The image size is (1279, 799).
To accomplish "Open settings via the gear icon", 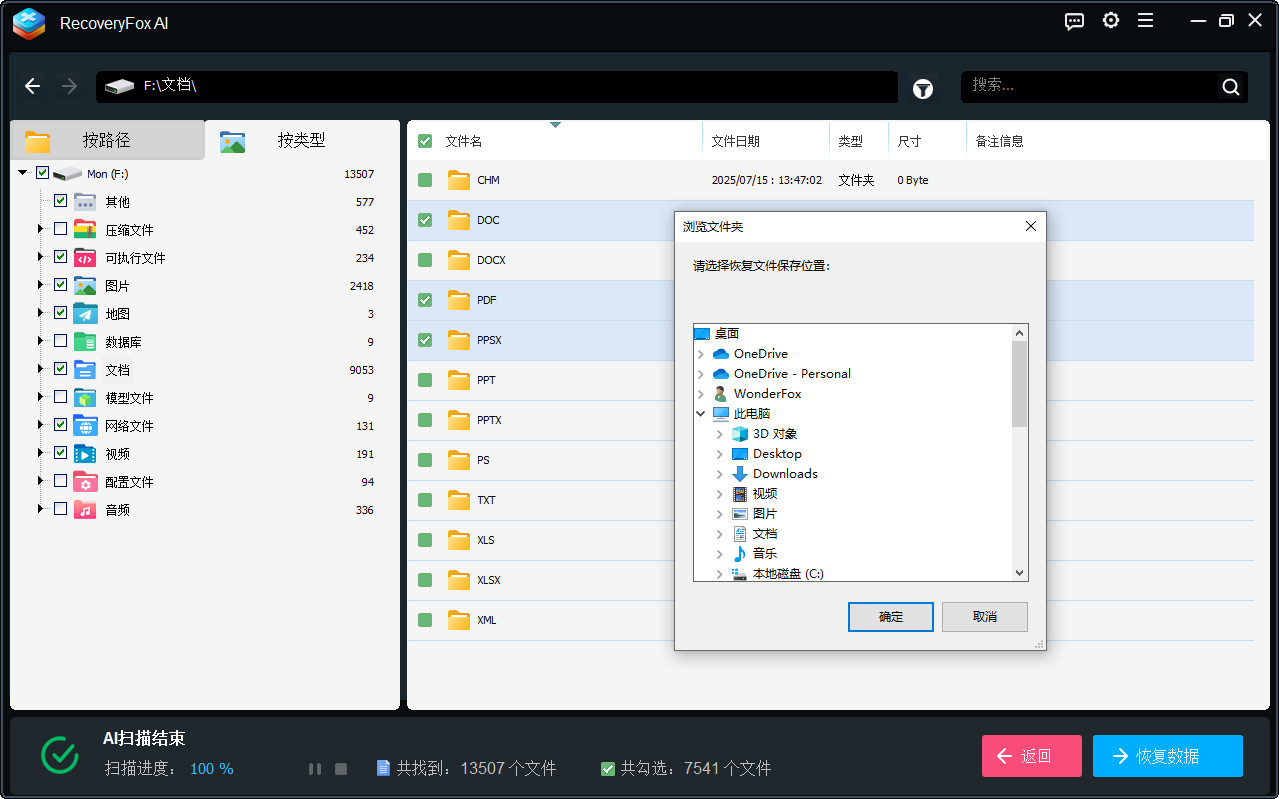I will click(1110, 20).
